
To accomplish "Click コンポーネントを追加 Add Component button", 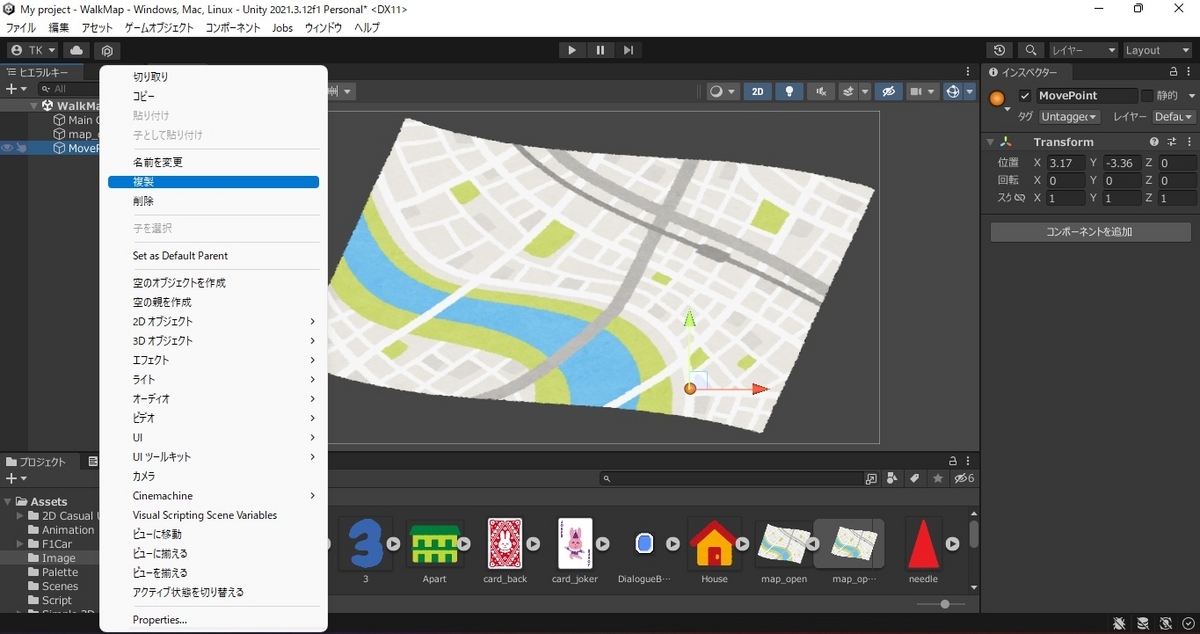I will point(1090,232).
